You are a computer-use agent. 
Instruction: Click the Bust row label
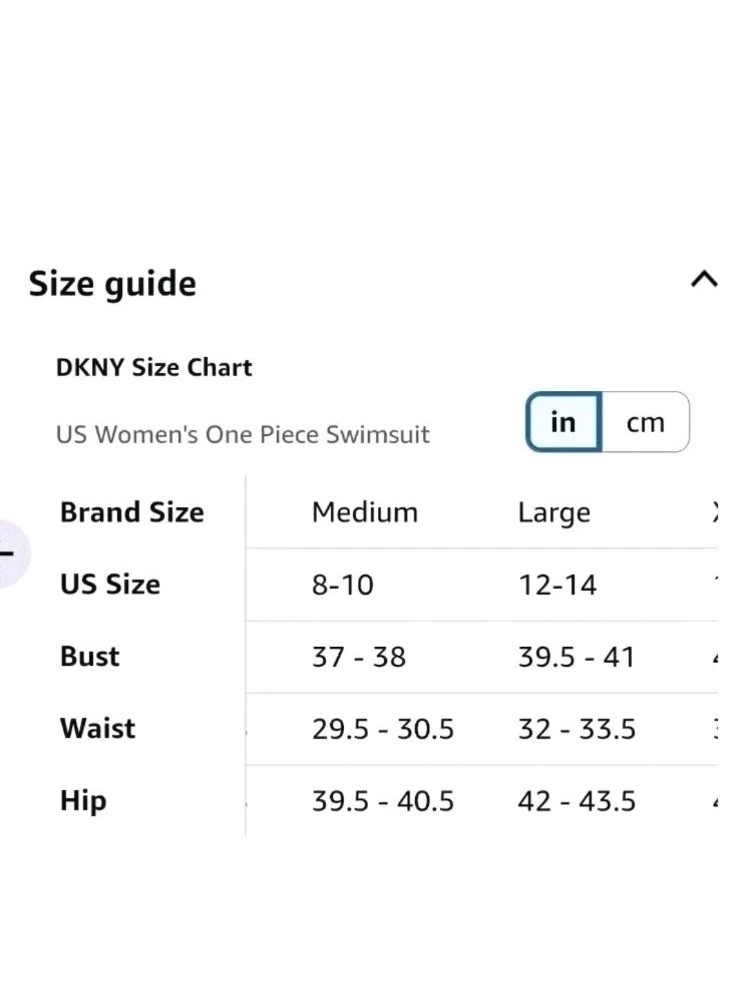pyautogui.click(x=90, y=656)
